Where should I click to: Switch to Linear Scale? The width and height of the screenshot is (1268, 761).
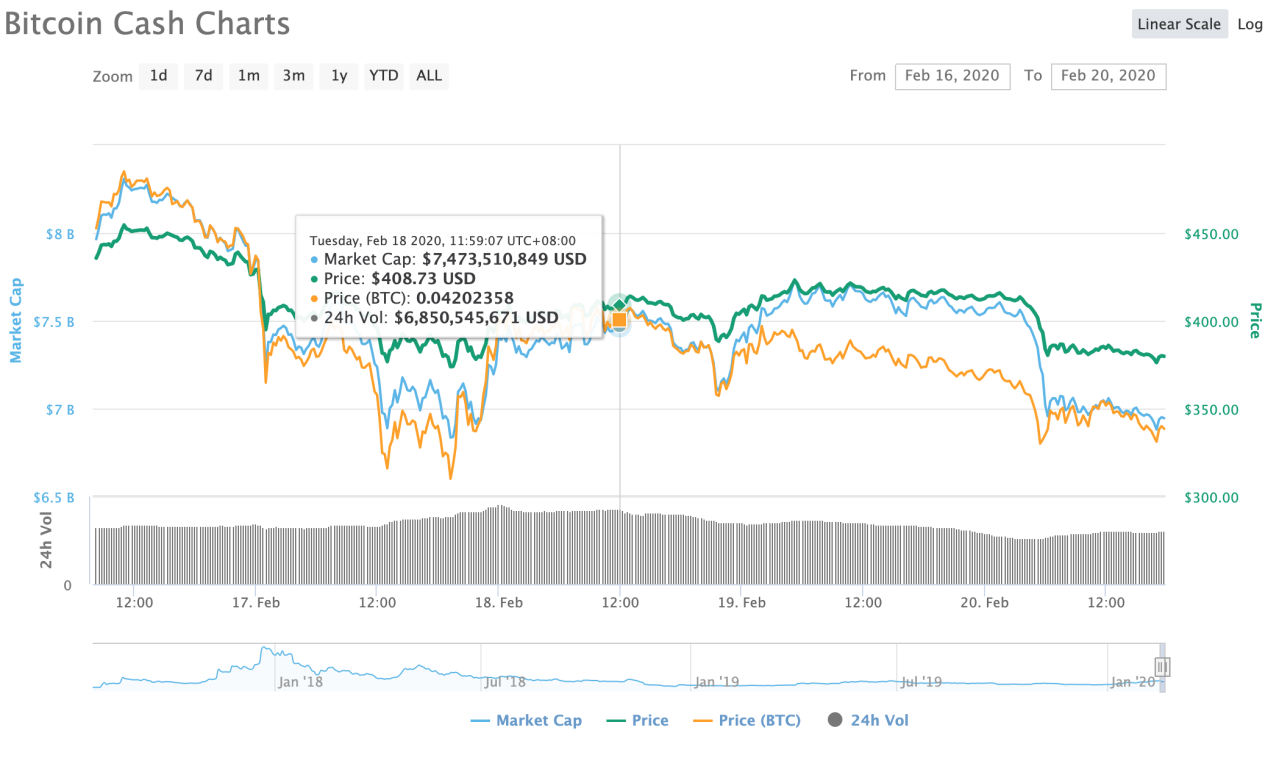pos(1180,24)
